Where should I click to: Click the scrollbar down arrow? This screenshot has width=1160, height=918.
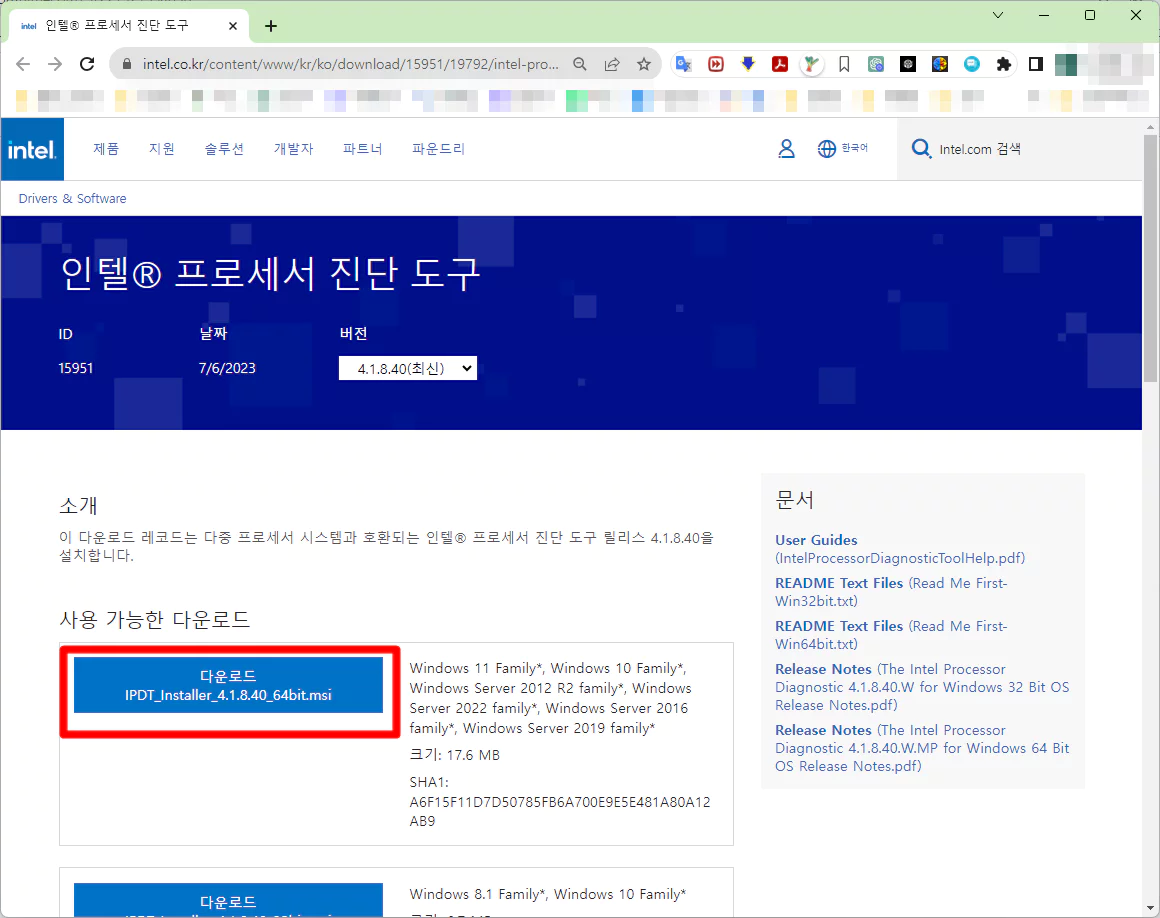[1150, 908]
